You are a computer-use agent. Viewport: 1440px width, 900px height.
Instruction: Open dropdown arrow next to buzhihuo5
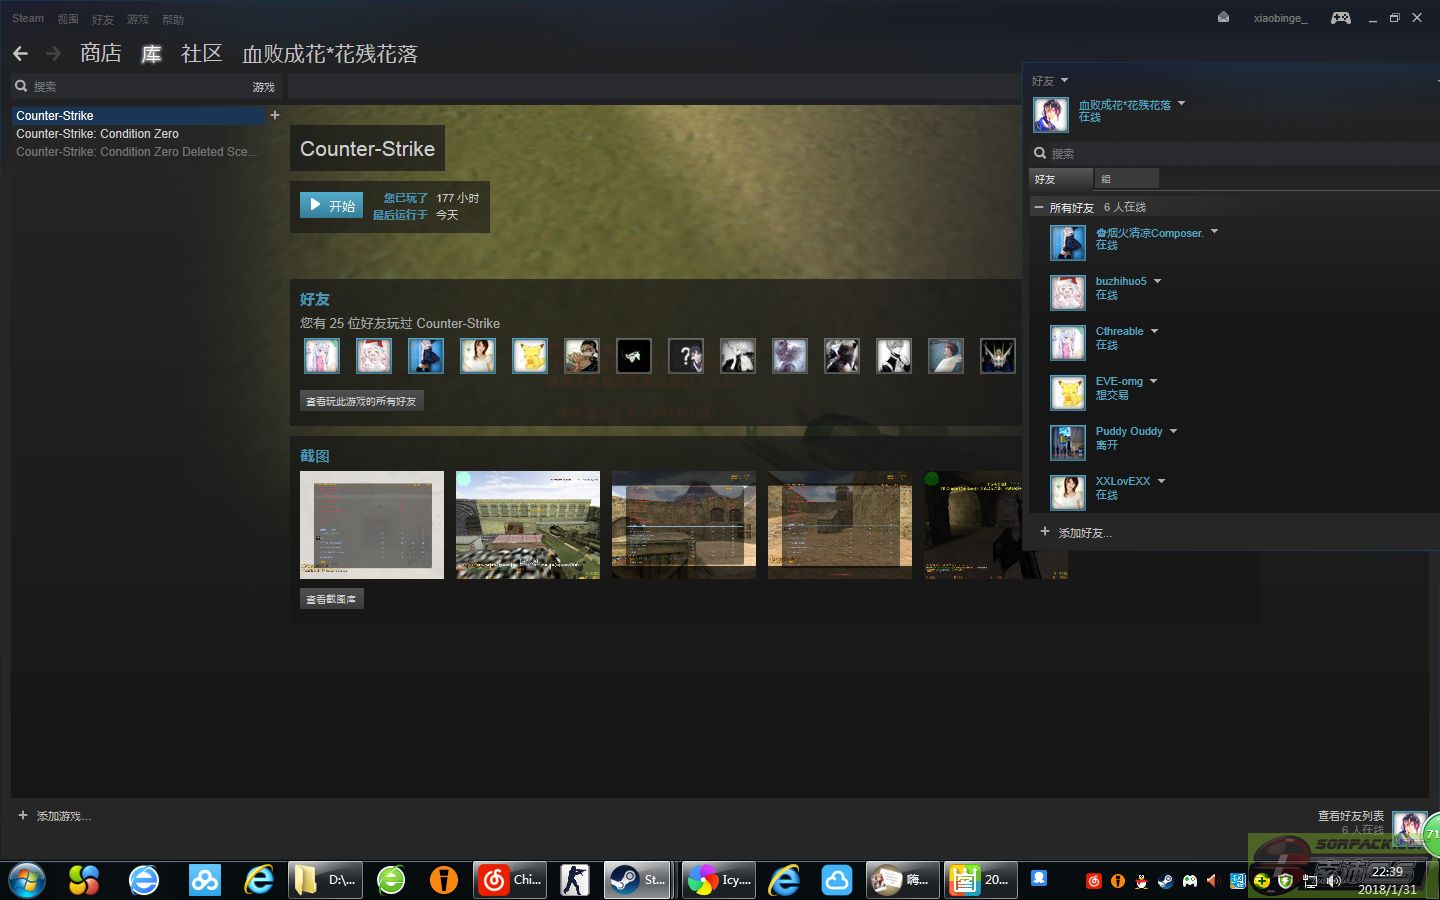pyautogui.click(x=1158, y=281)
